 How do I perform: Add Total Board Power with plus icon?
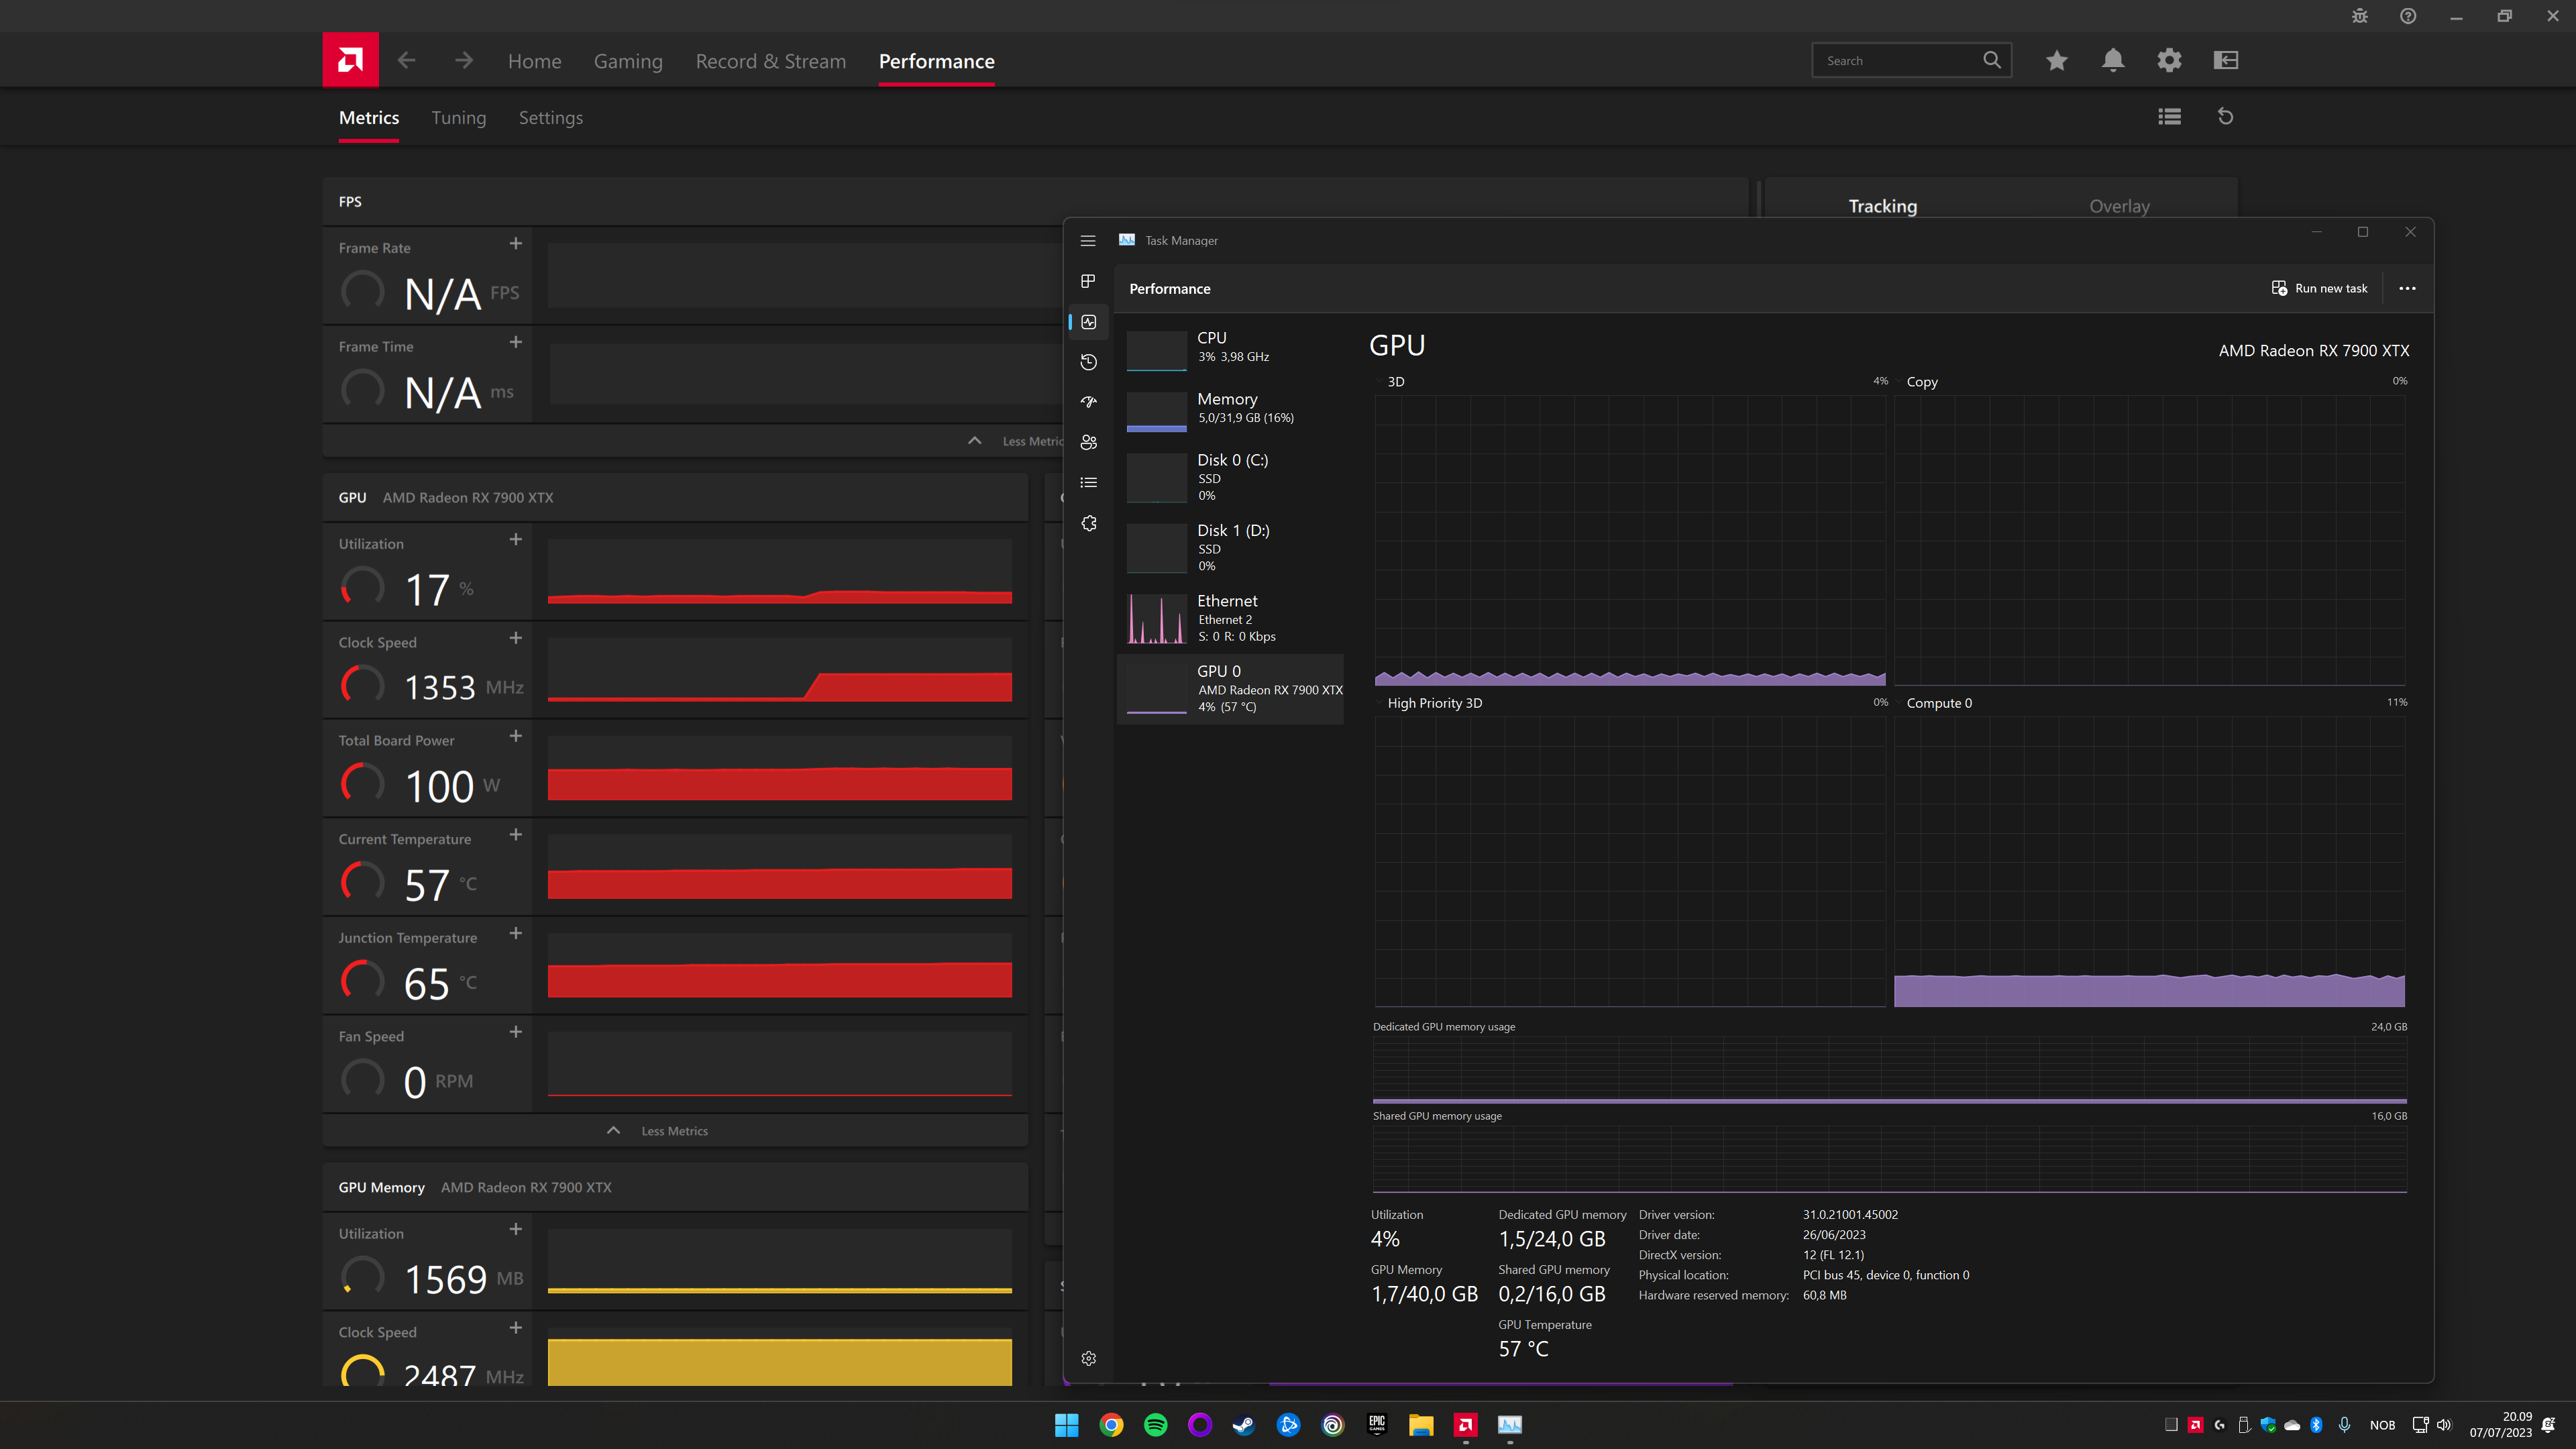point(516,736)
